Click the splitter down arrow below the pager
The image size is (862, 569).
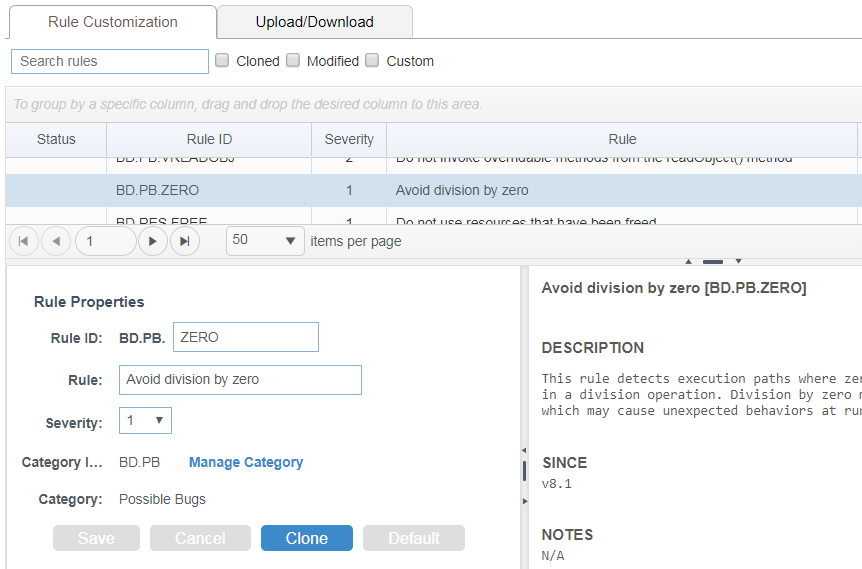pyautogui.click(x=738, y=261)
